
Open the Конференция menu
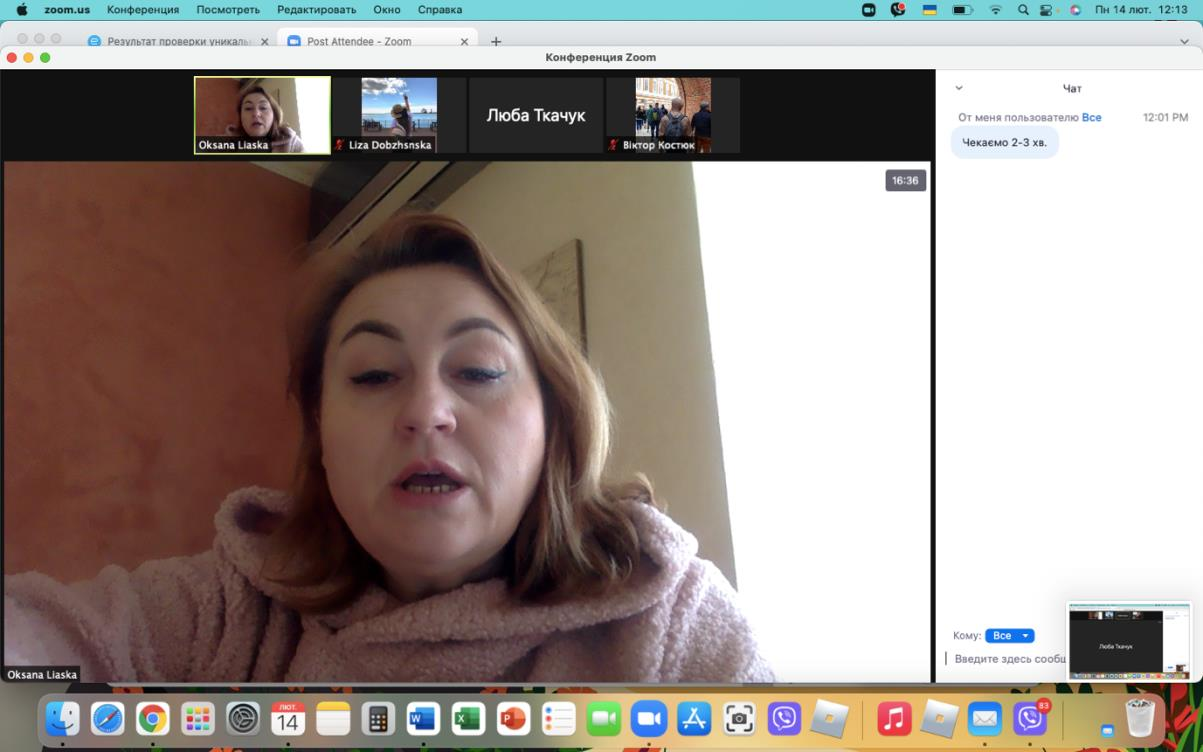tap(143, 10)
